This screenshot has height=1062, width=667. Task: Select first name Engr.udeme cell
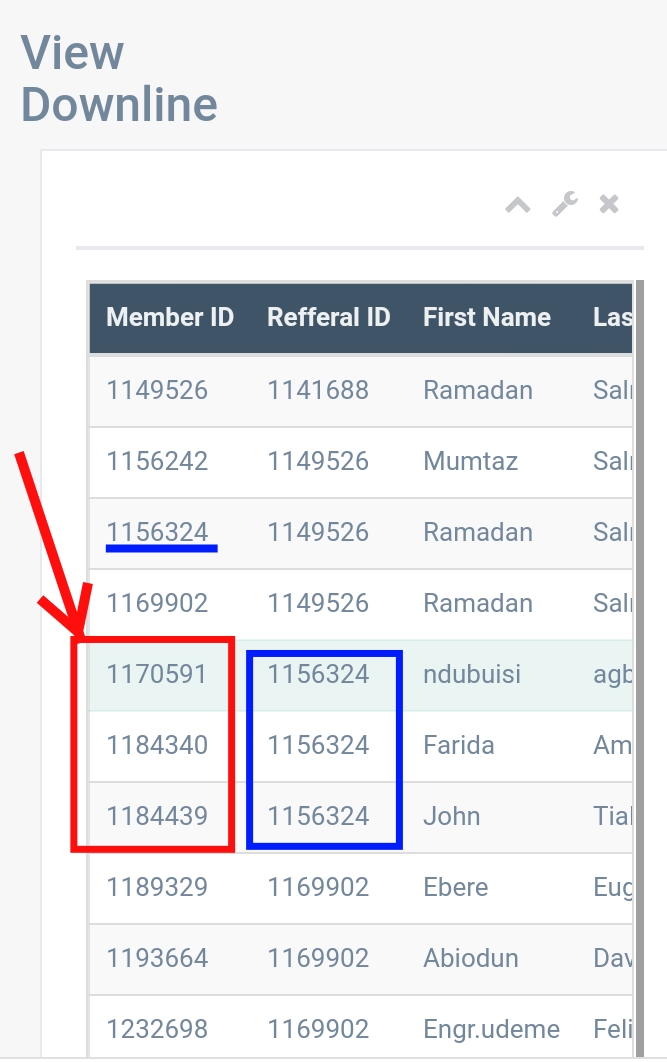[491, 1029]
